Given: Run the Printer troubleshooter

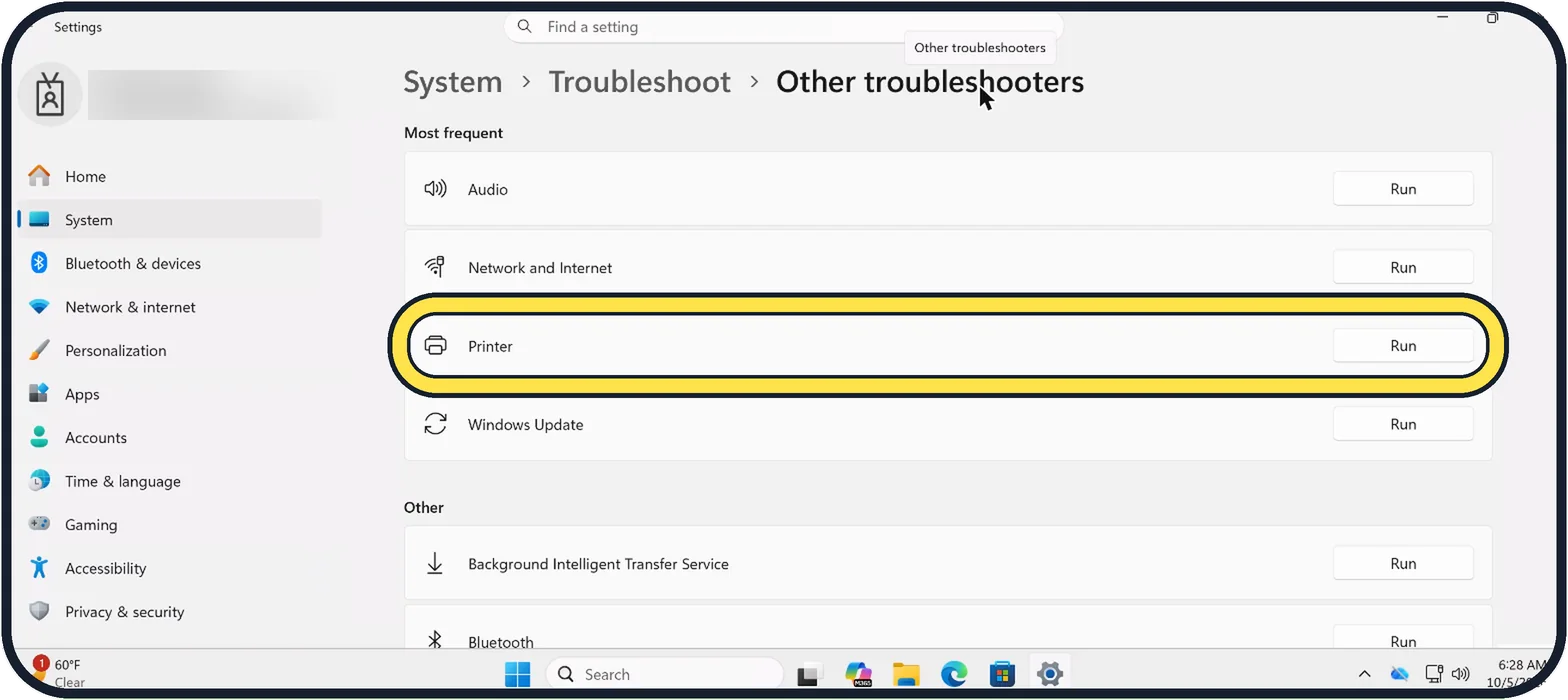Looking at the screenshot, I should coord(1403,346).
